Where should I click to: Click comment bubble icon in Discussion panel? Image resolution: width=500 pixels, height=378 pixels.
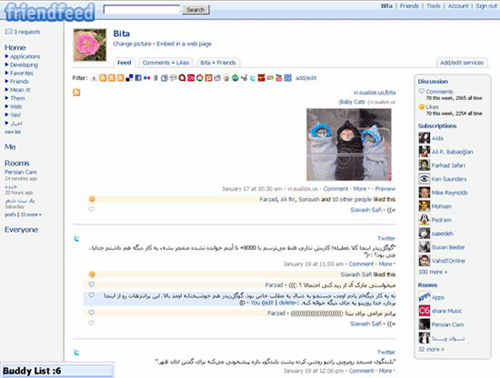[x=422, y=91]
